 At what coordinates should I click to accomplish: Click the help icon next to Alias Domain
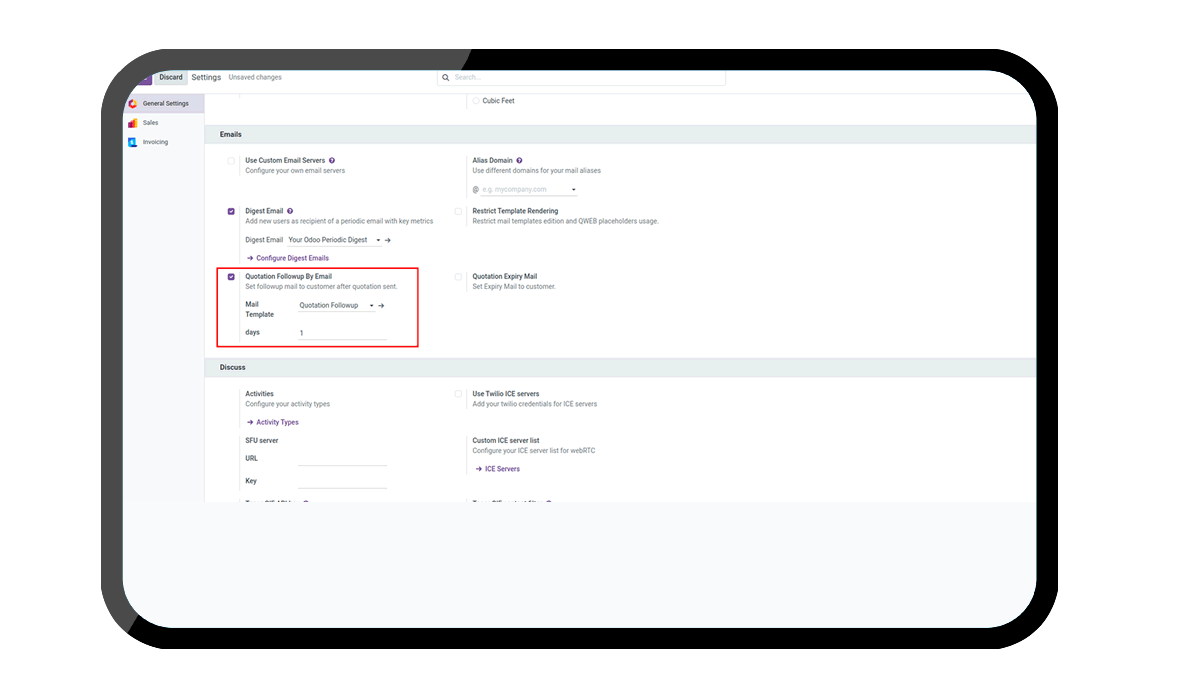(520, 160)
